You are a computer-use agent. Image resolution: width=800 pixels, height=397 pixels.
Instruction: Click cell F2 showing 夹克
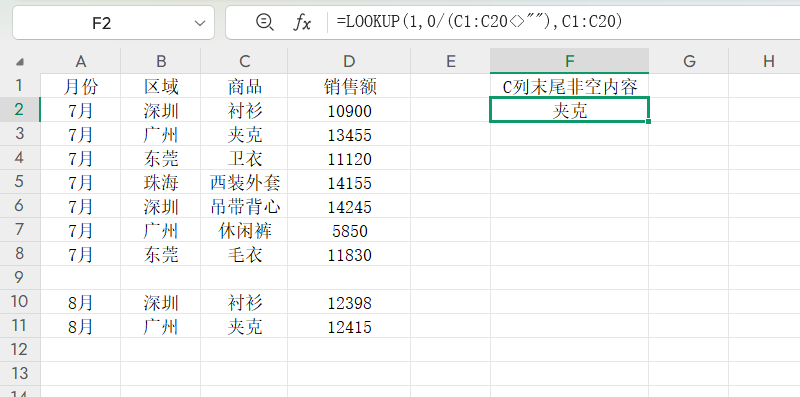click(x=569, y=110)
